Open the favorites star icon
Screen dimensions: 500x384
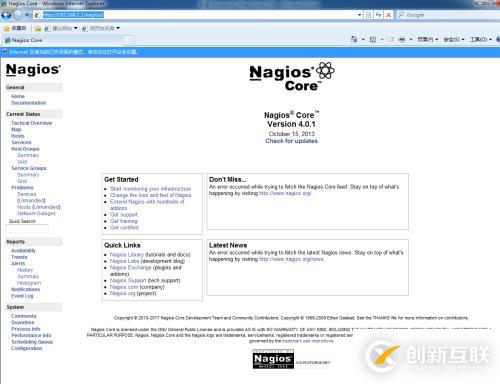(x=6, y=28)
